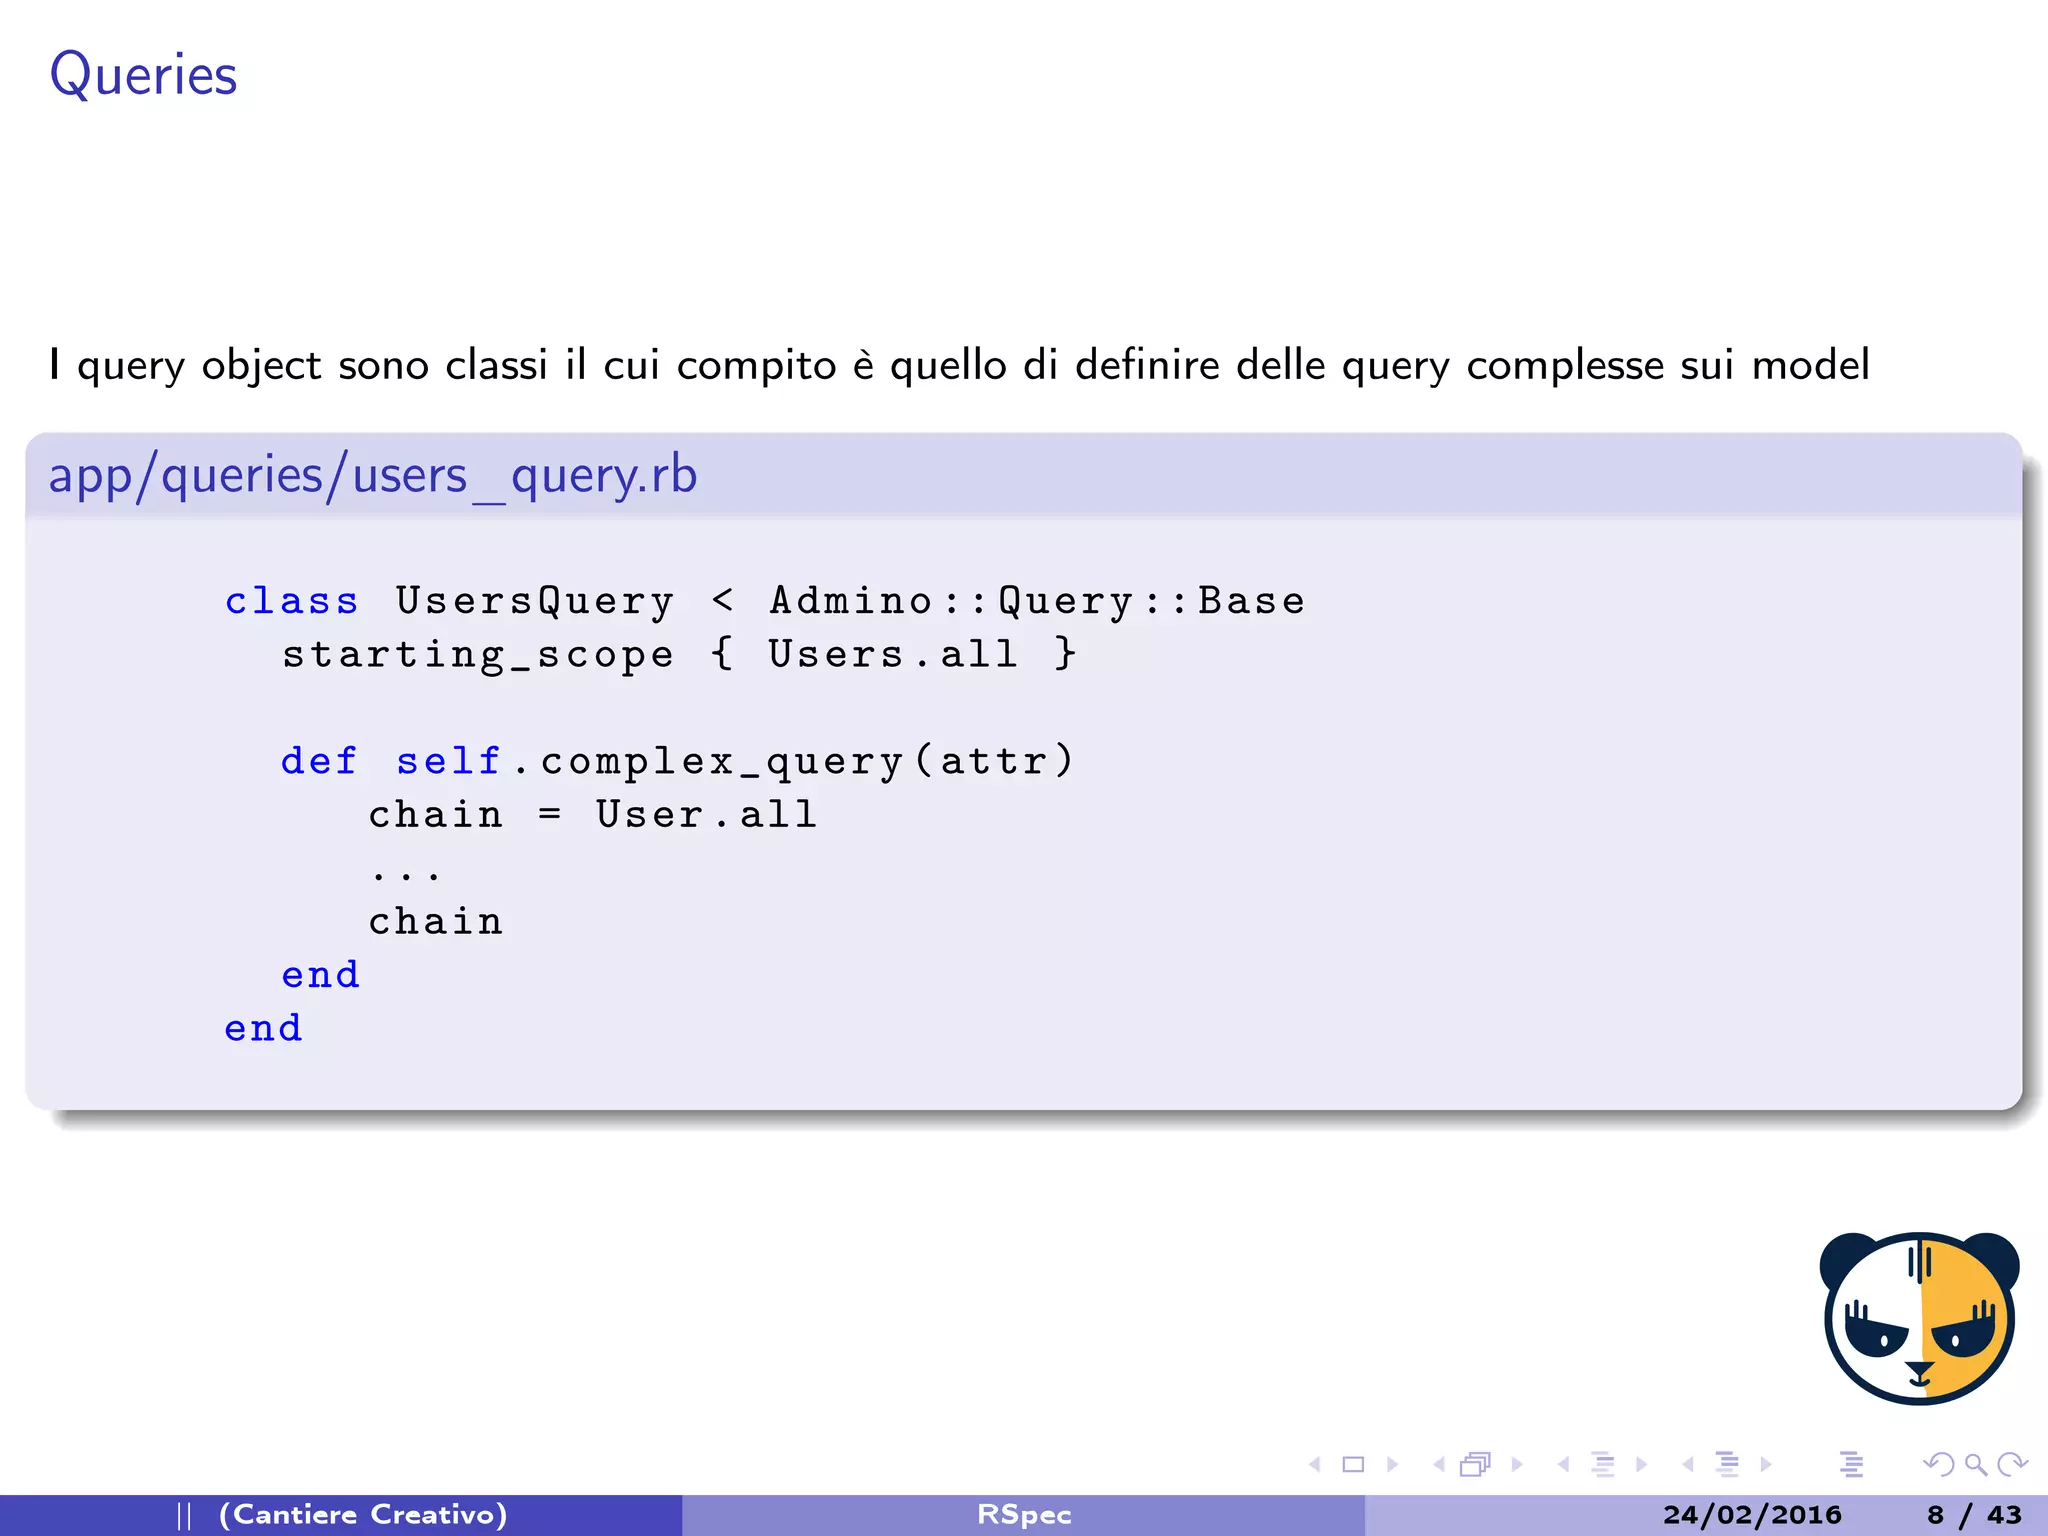Click the presentation outline icon
Viewport: 2048px width, 1536px height.
click(1852, 1464)
